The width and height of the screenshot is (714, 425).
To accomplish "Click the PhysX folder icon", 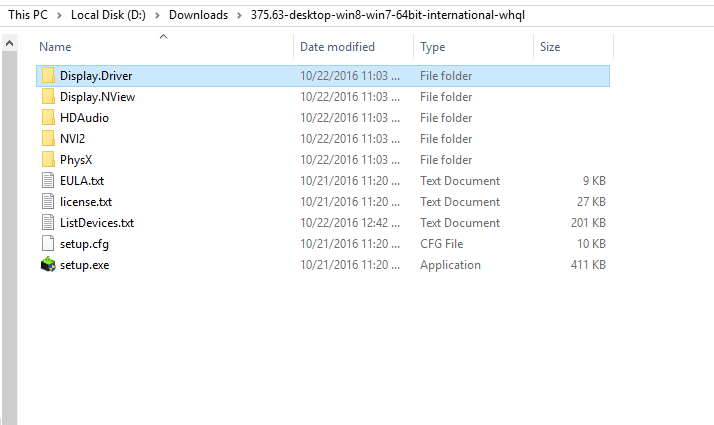I will pyautogui.click(x=48, y=159).
